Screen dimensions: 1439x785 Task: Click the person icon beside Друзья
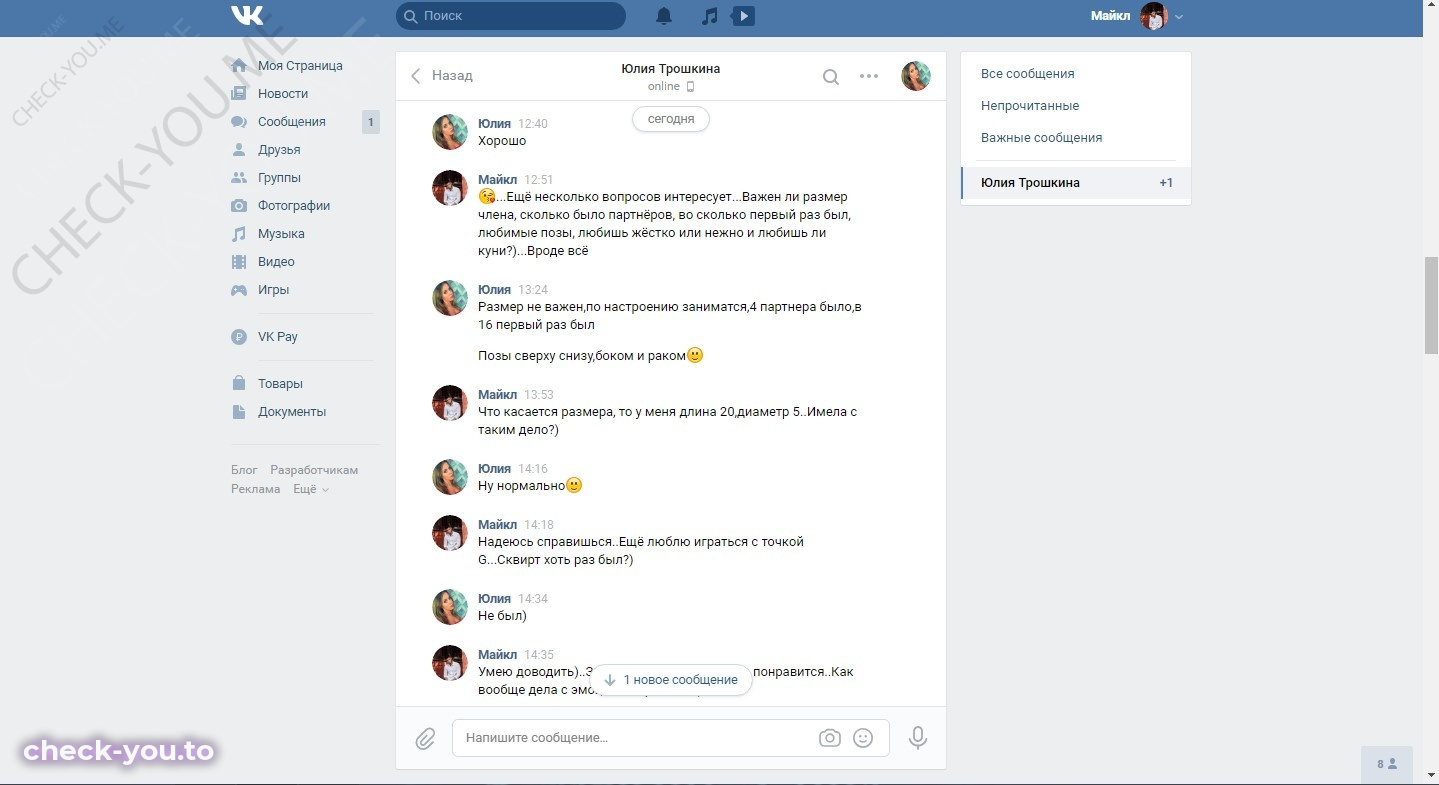pos(239,150)
